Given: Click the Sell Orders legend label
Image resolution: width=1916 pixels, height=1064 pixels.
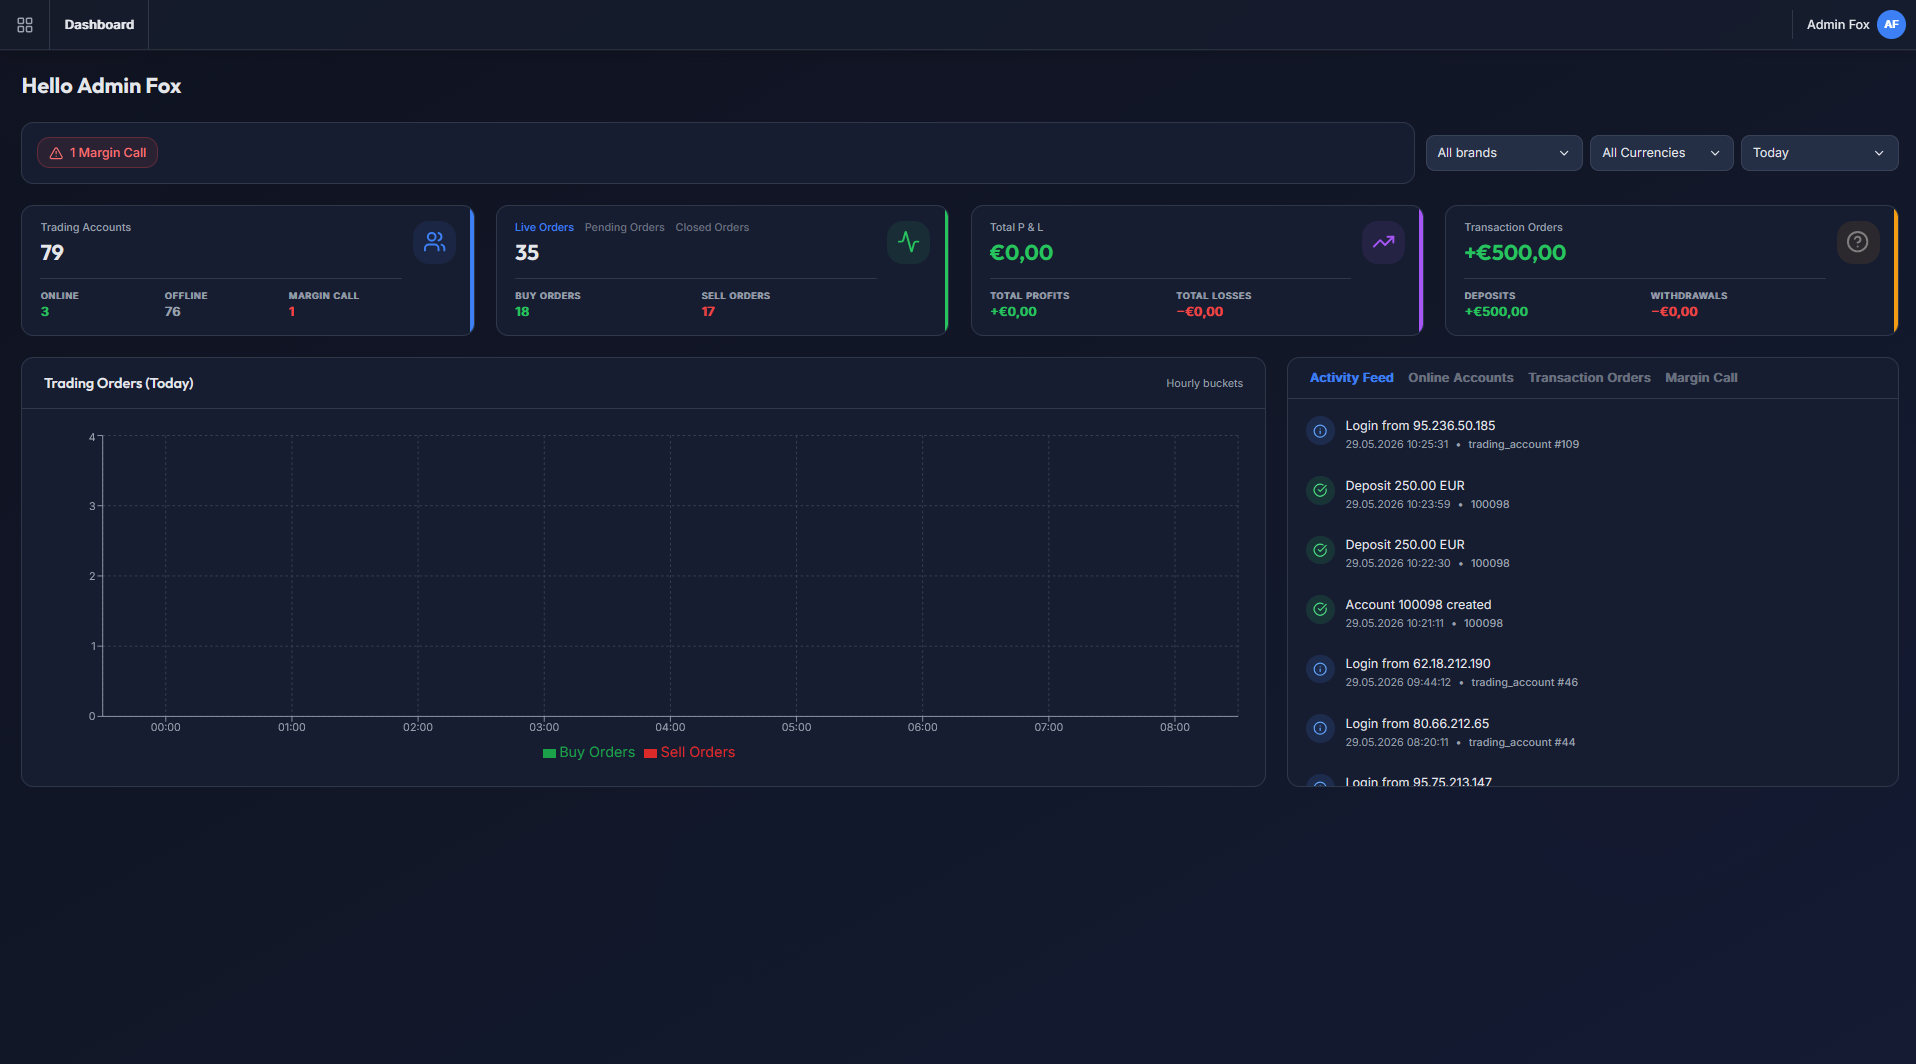Looking at the screenshot, I should pyautogui.click(x=697, y=752).
